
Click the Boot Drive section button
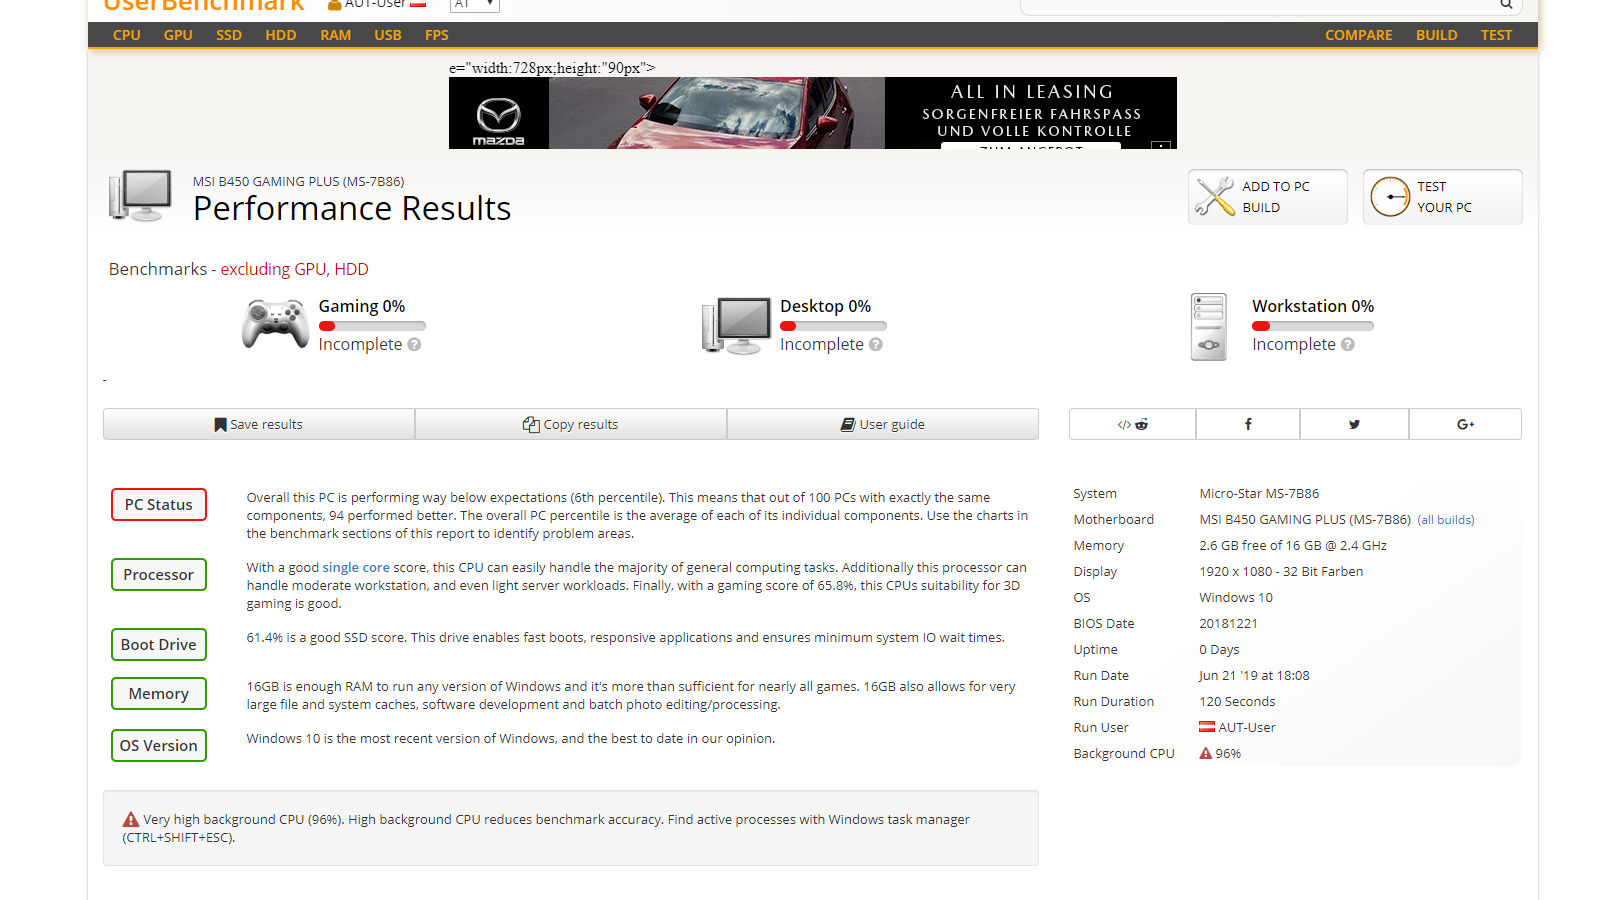tap(159, 645)
